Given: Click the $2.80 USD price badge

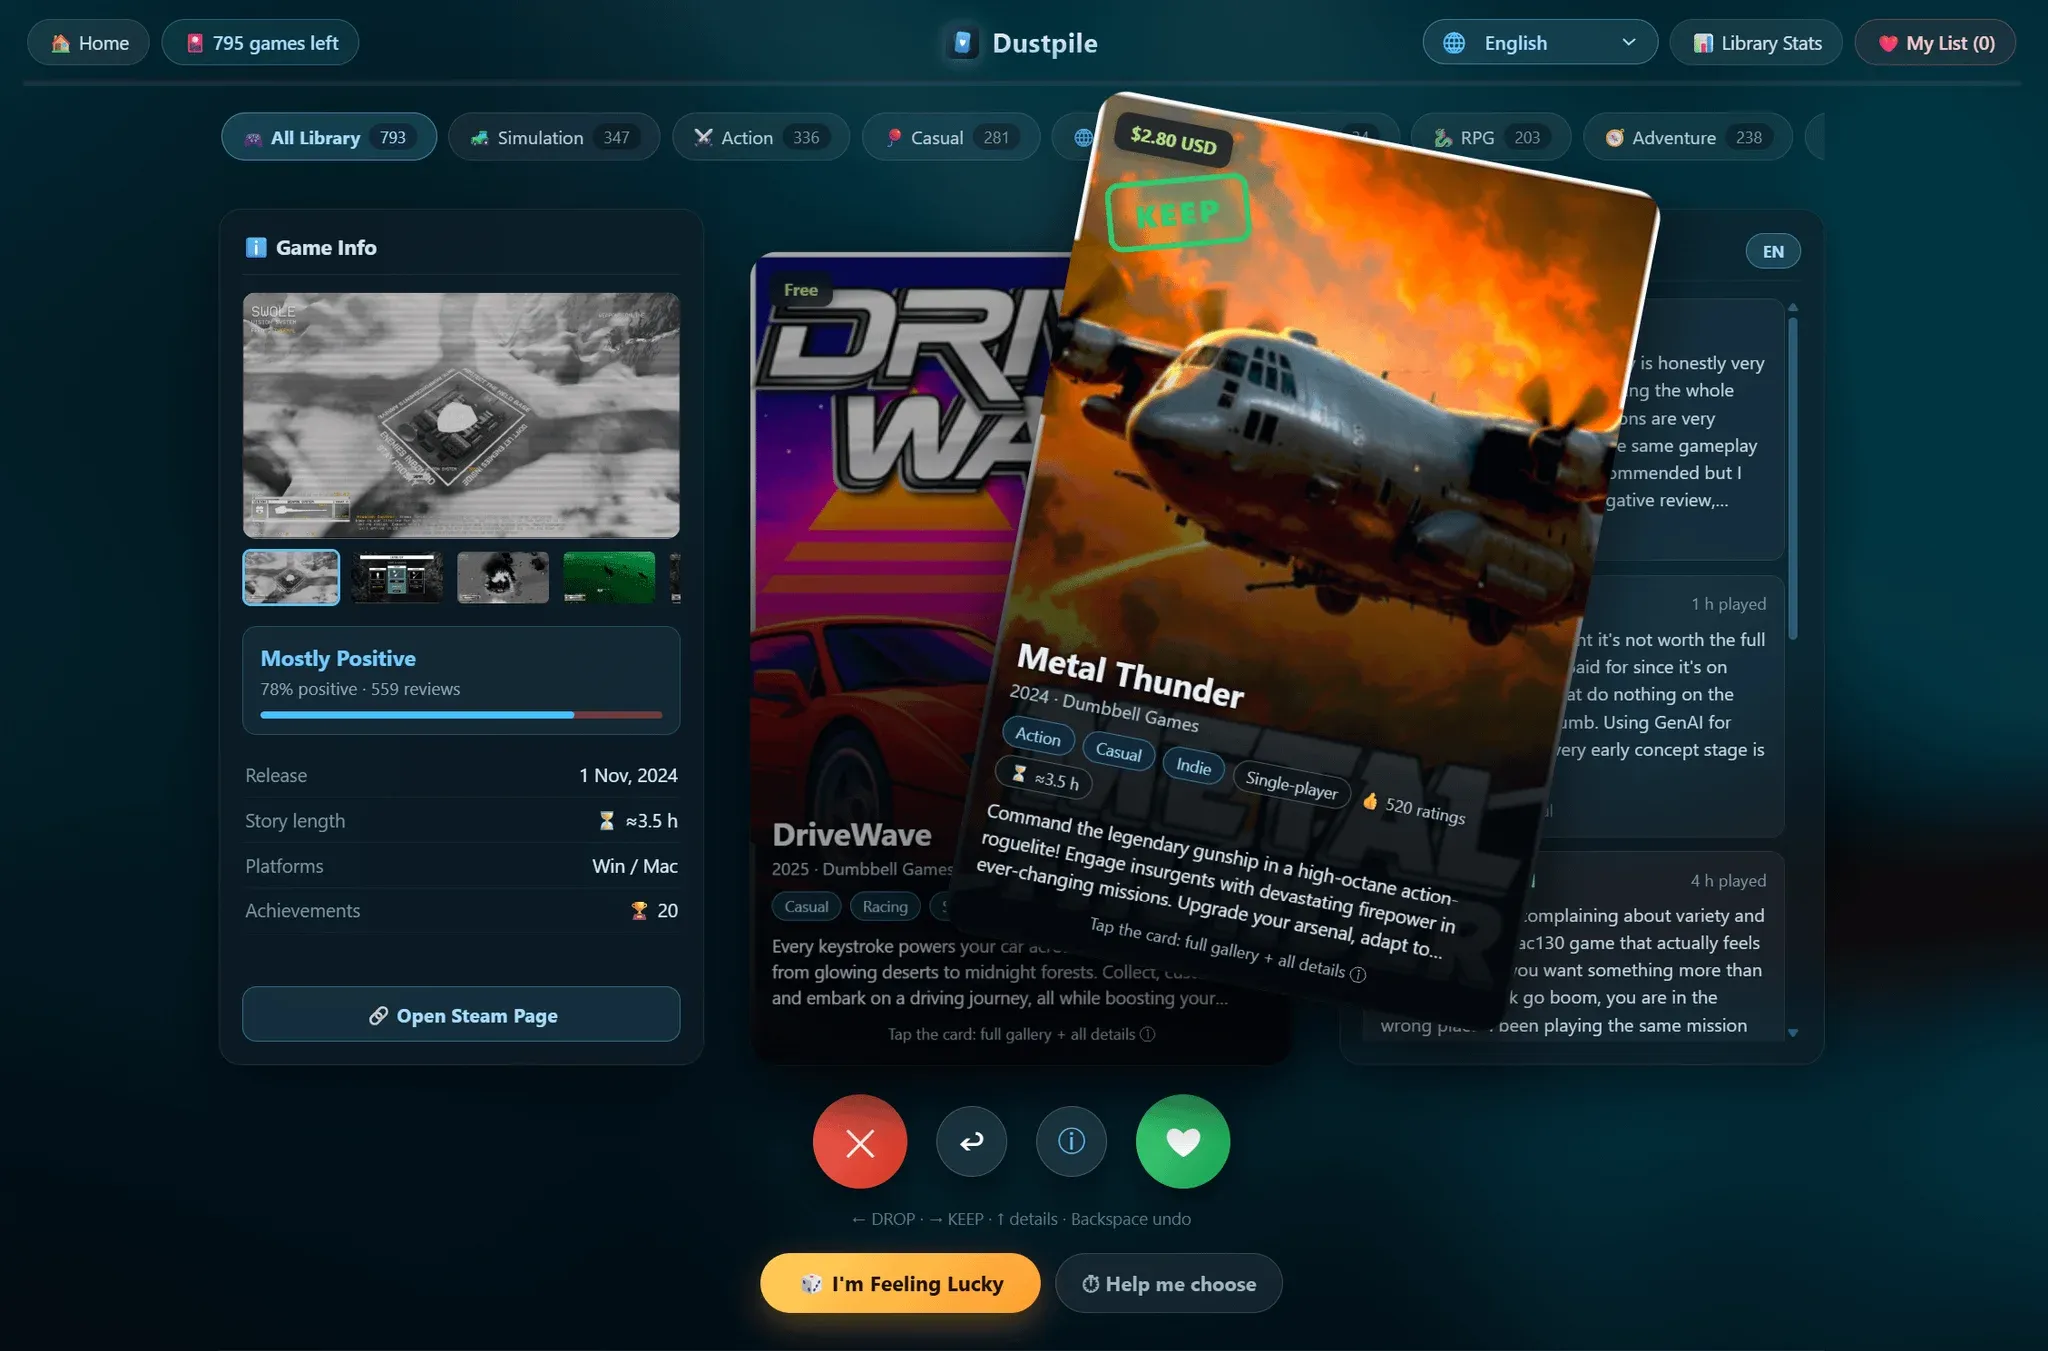Looking at the screenshot, I should point(1174,140).
